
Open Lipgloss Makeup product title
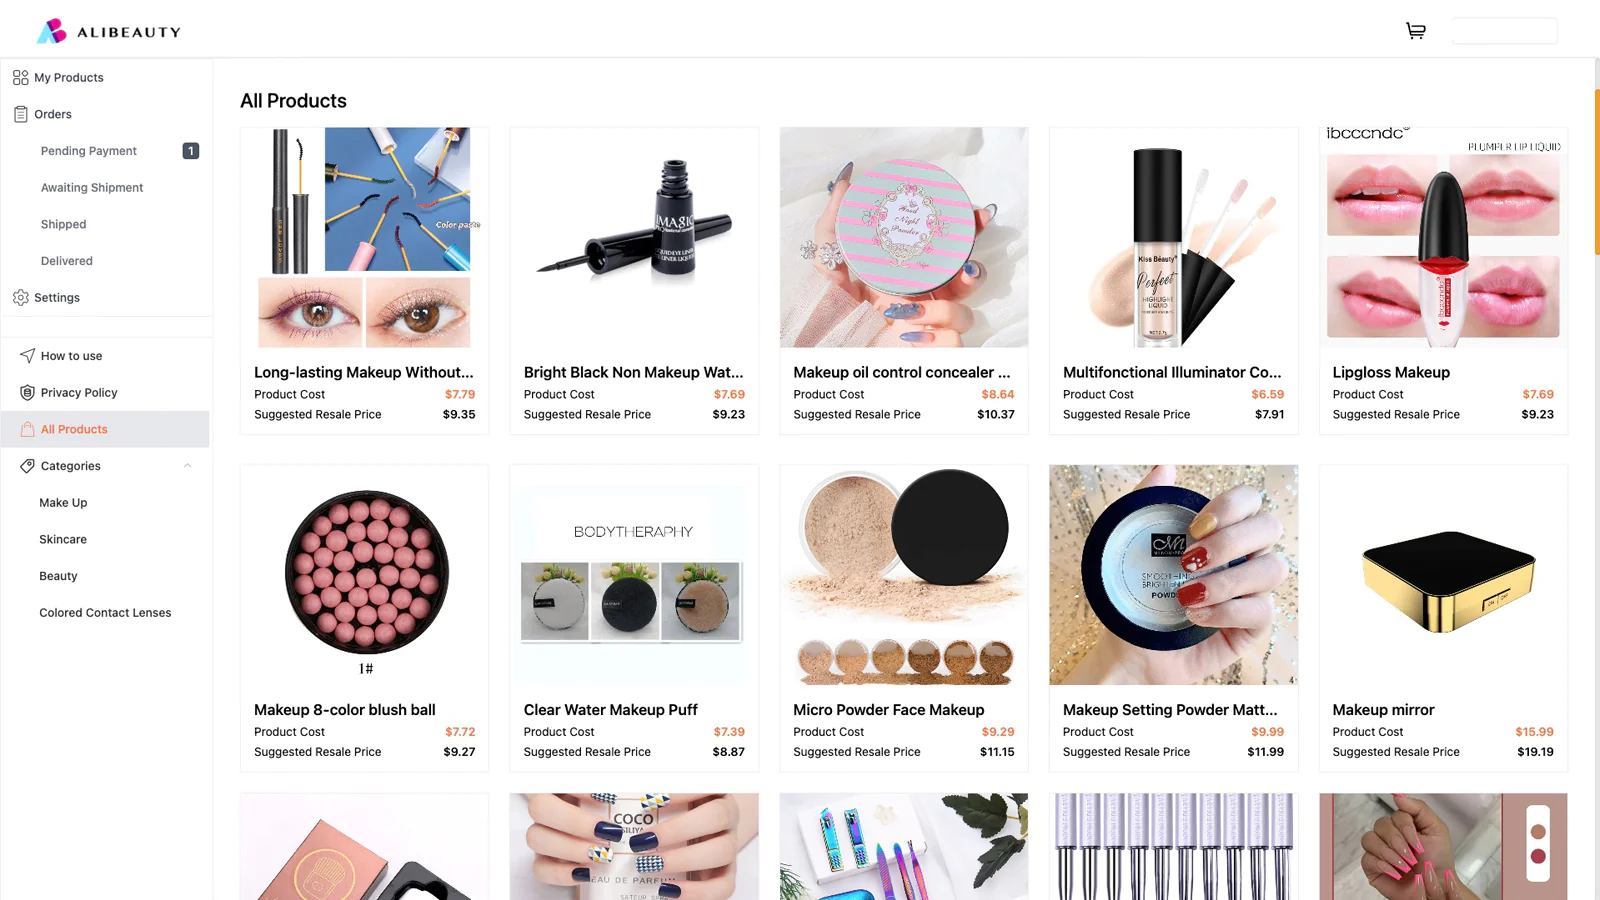click(x=1390, y=372)
